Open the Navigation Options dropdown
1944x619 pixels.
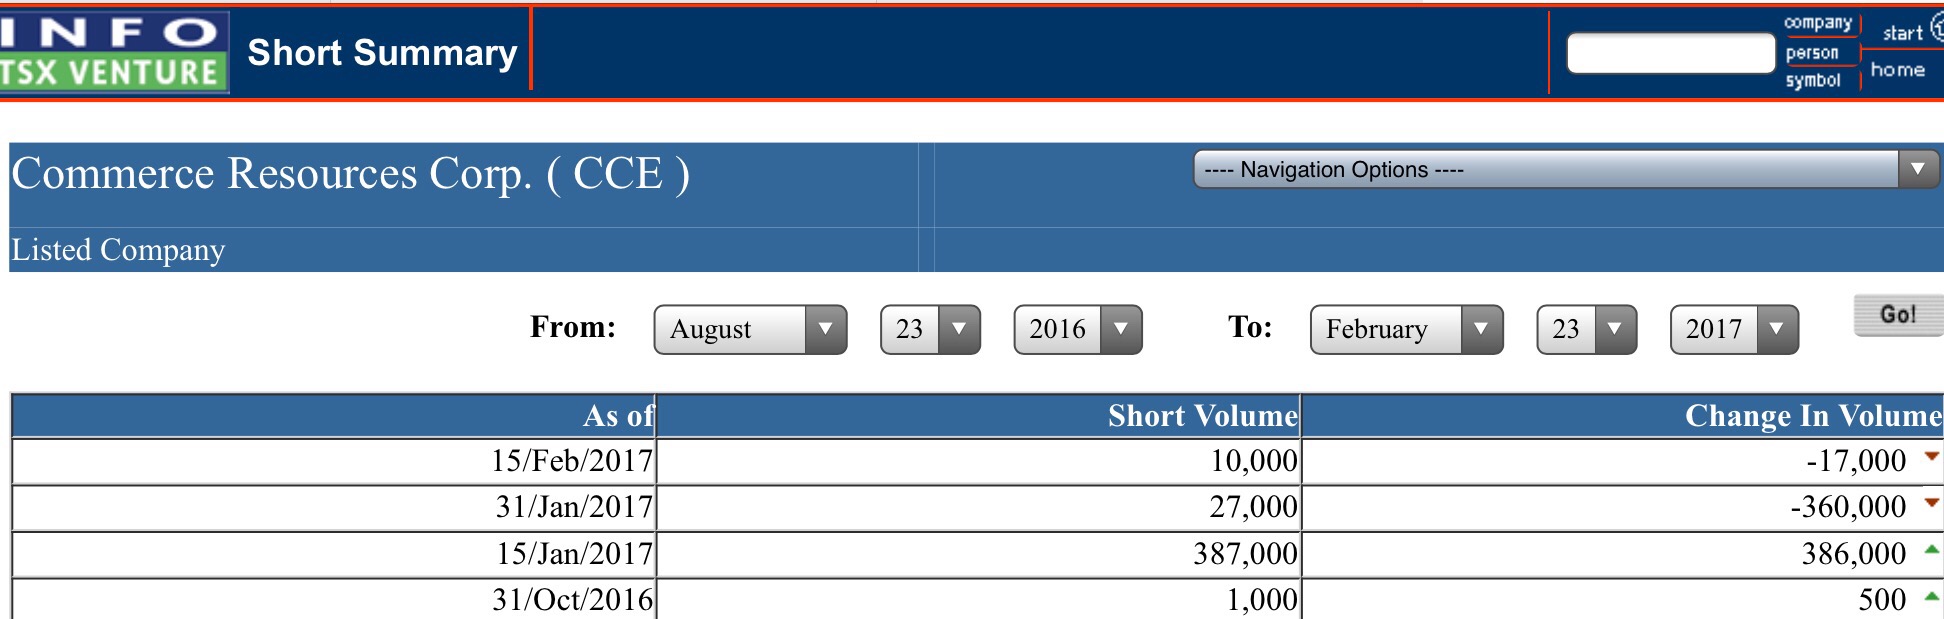click(1566, 169)
